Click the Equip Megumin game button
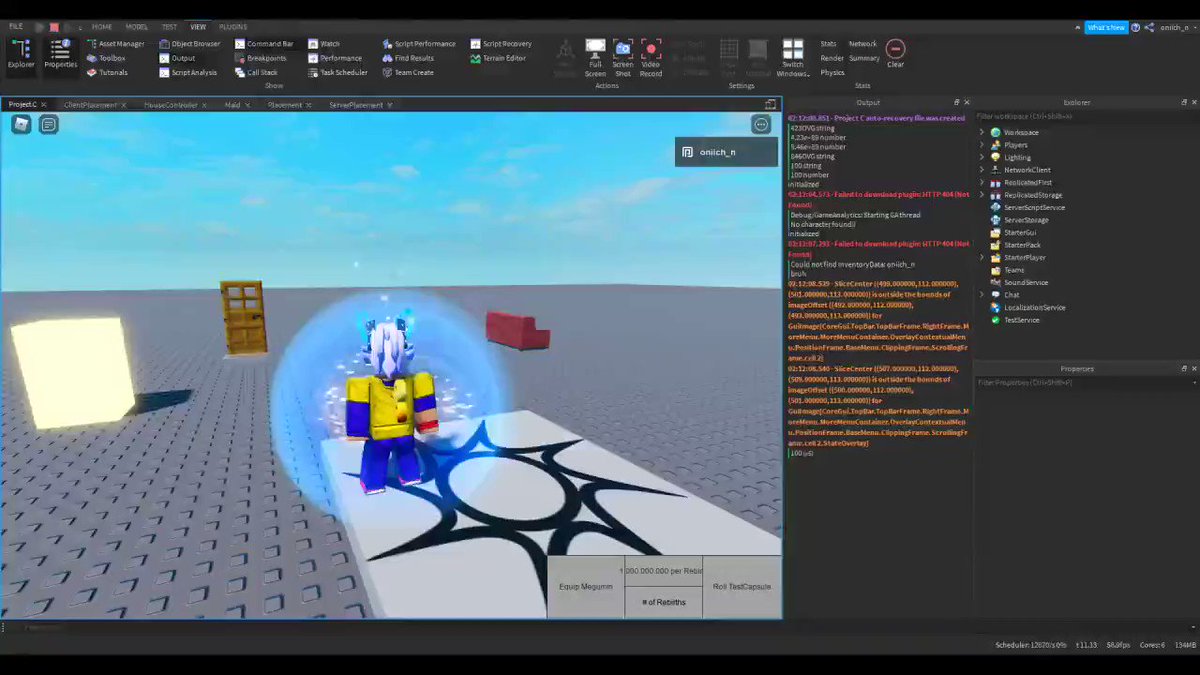This screenshot has width=1200, height=675. [x=586, y=586]
